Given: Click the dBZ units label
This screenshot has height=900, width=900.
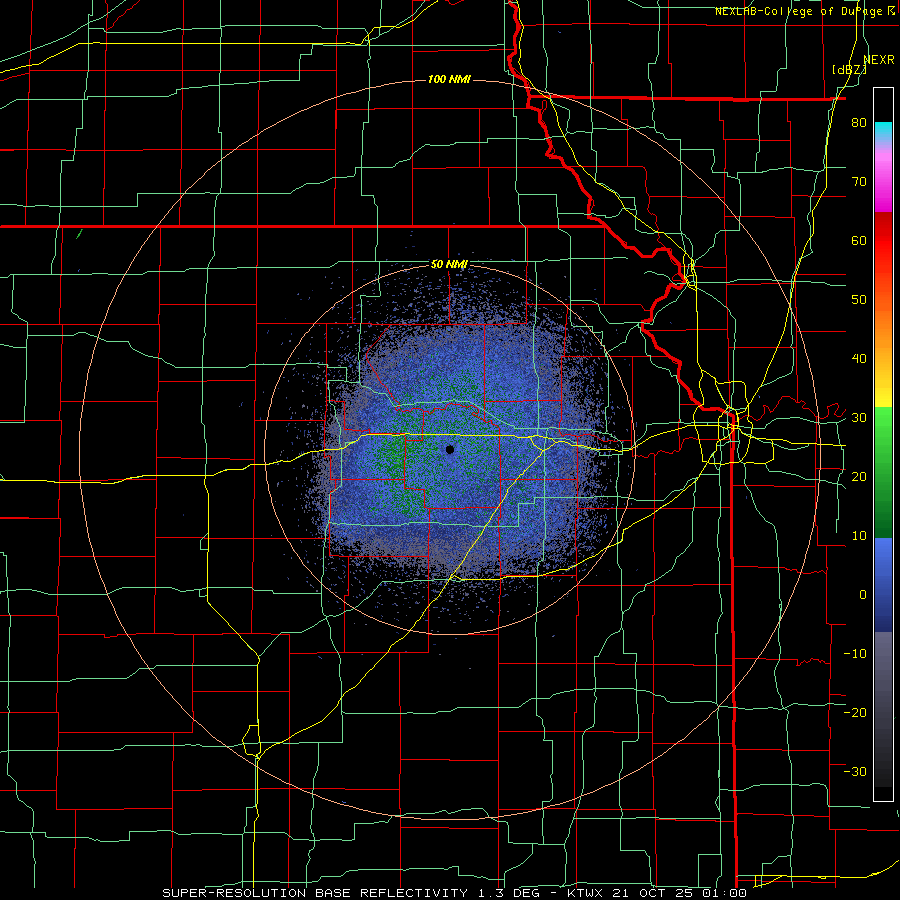Looking at the screenshot, I should click(849, 70).
